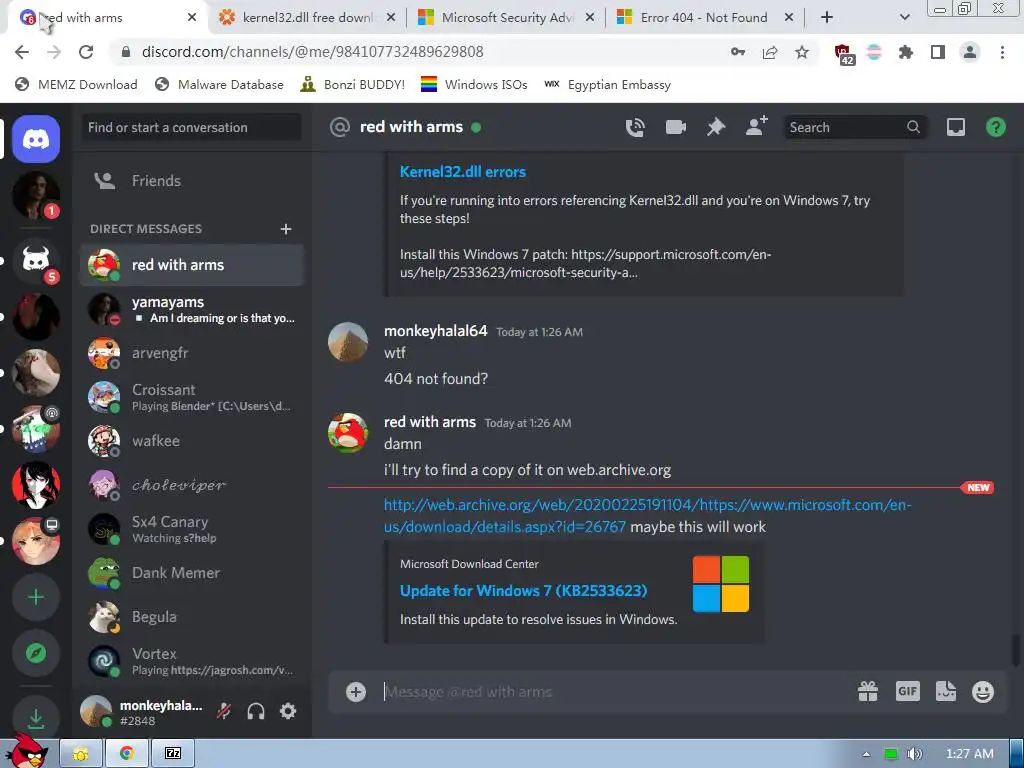The height and width of the screenshot is (768, 1024).
Task: Open the emoji picker
Action: [983, 691]
